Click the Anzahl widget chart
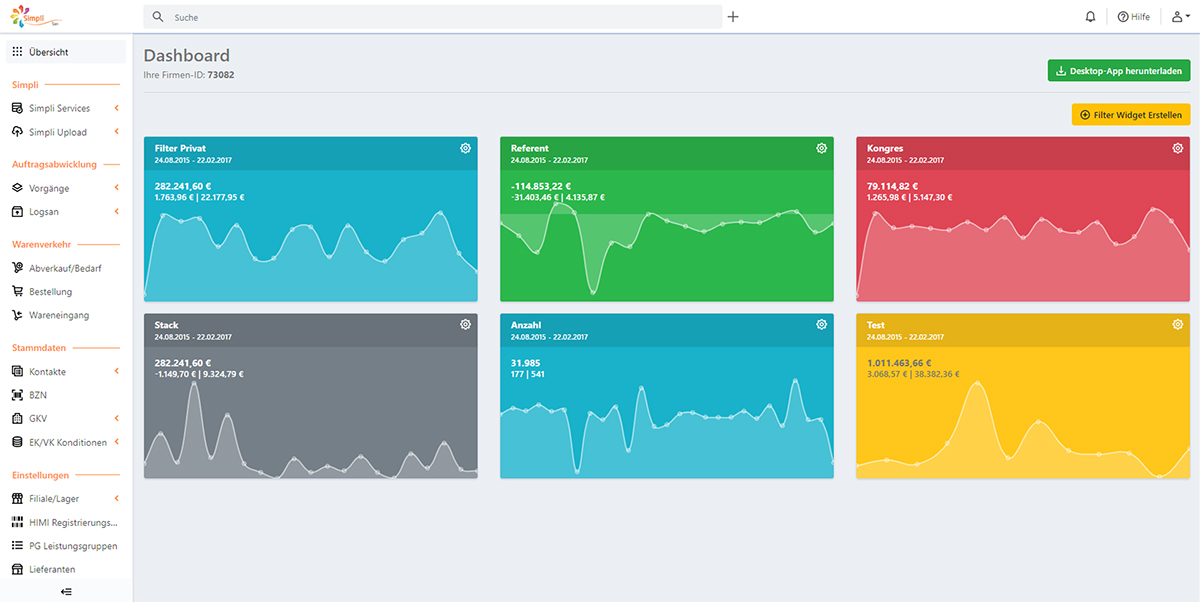 [666, 430]
